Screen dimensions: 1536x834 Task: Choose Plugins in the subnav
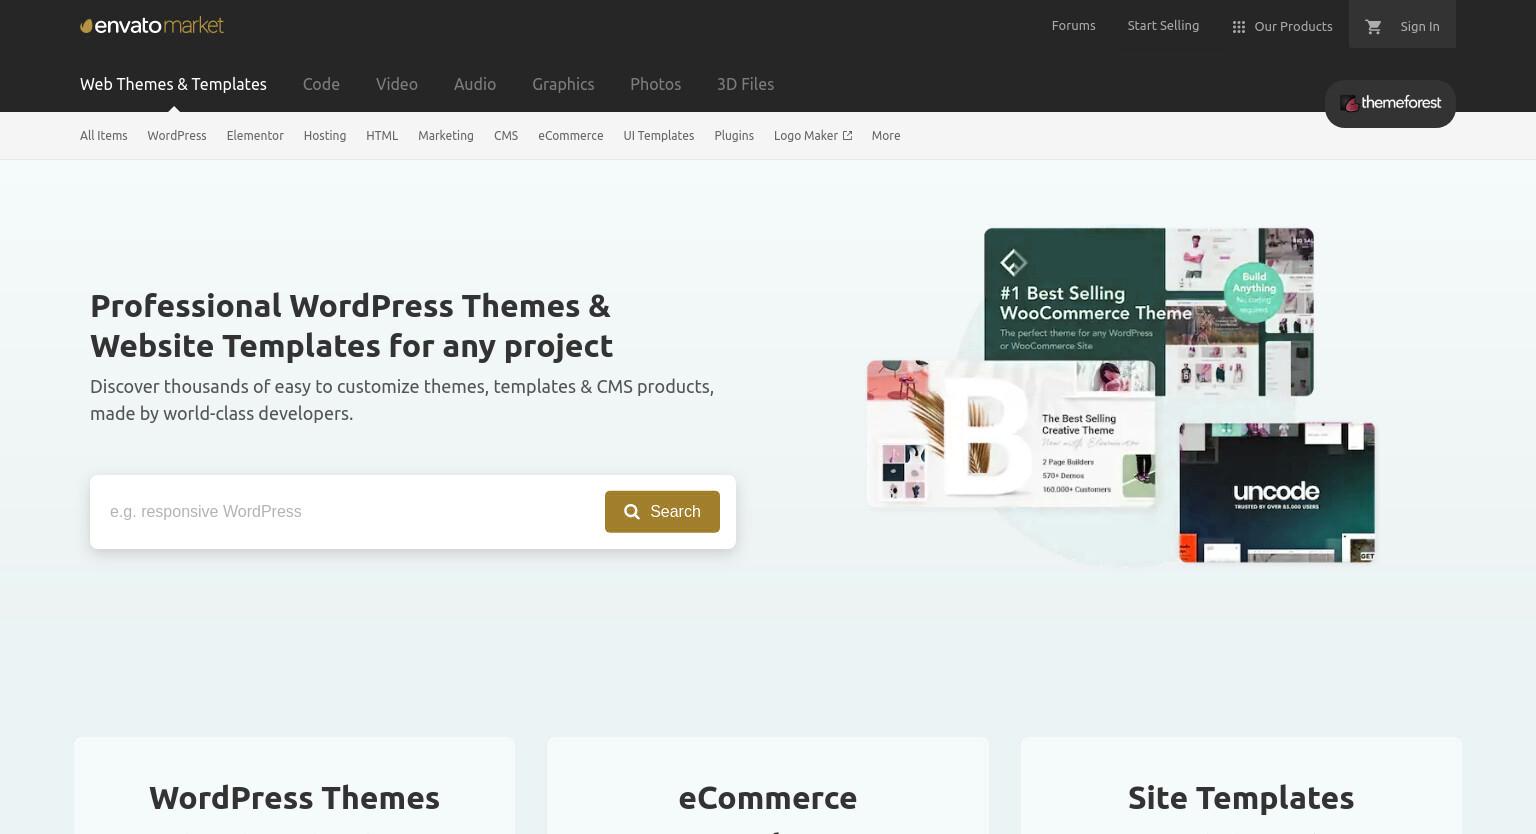(734, 136)
